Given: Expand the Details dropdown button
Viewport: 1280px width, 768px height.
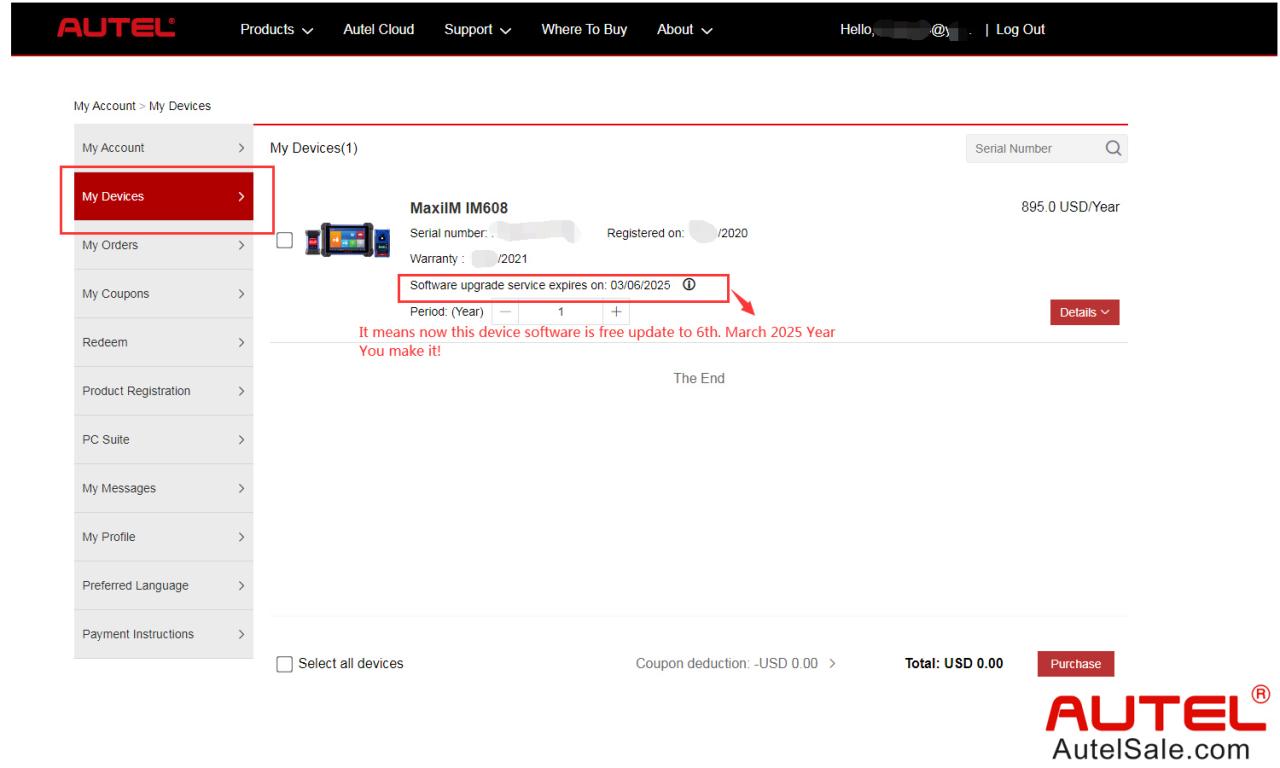Looking at the screenshot, I should [x=1084, y=312].
